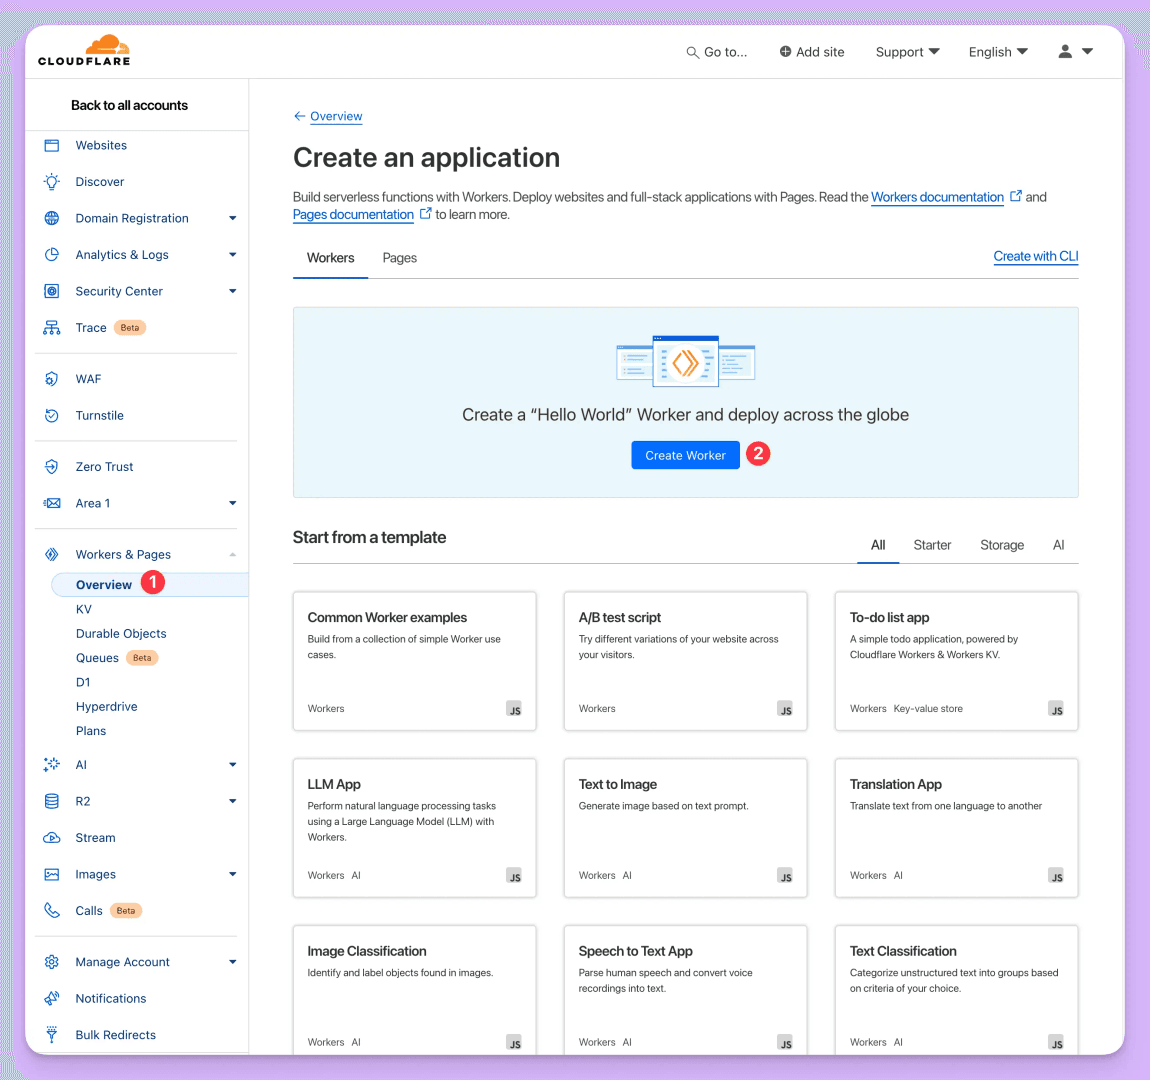Click the Calls beta icon
Screen dimensions: 1150x1080
[51, 910]
